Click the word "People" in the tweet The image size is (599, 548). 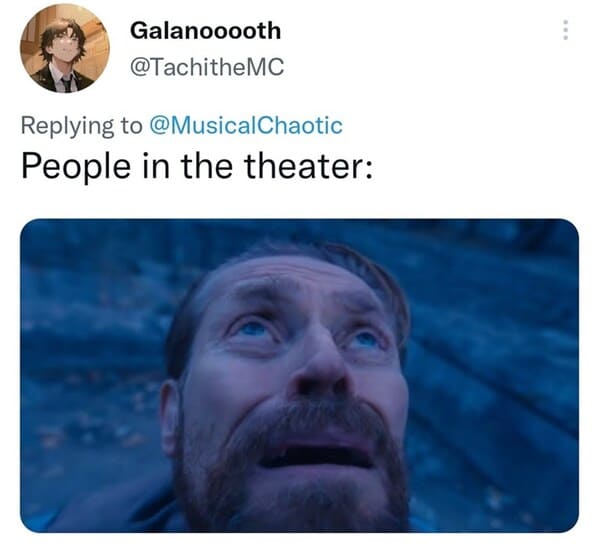pos(76,167)
